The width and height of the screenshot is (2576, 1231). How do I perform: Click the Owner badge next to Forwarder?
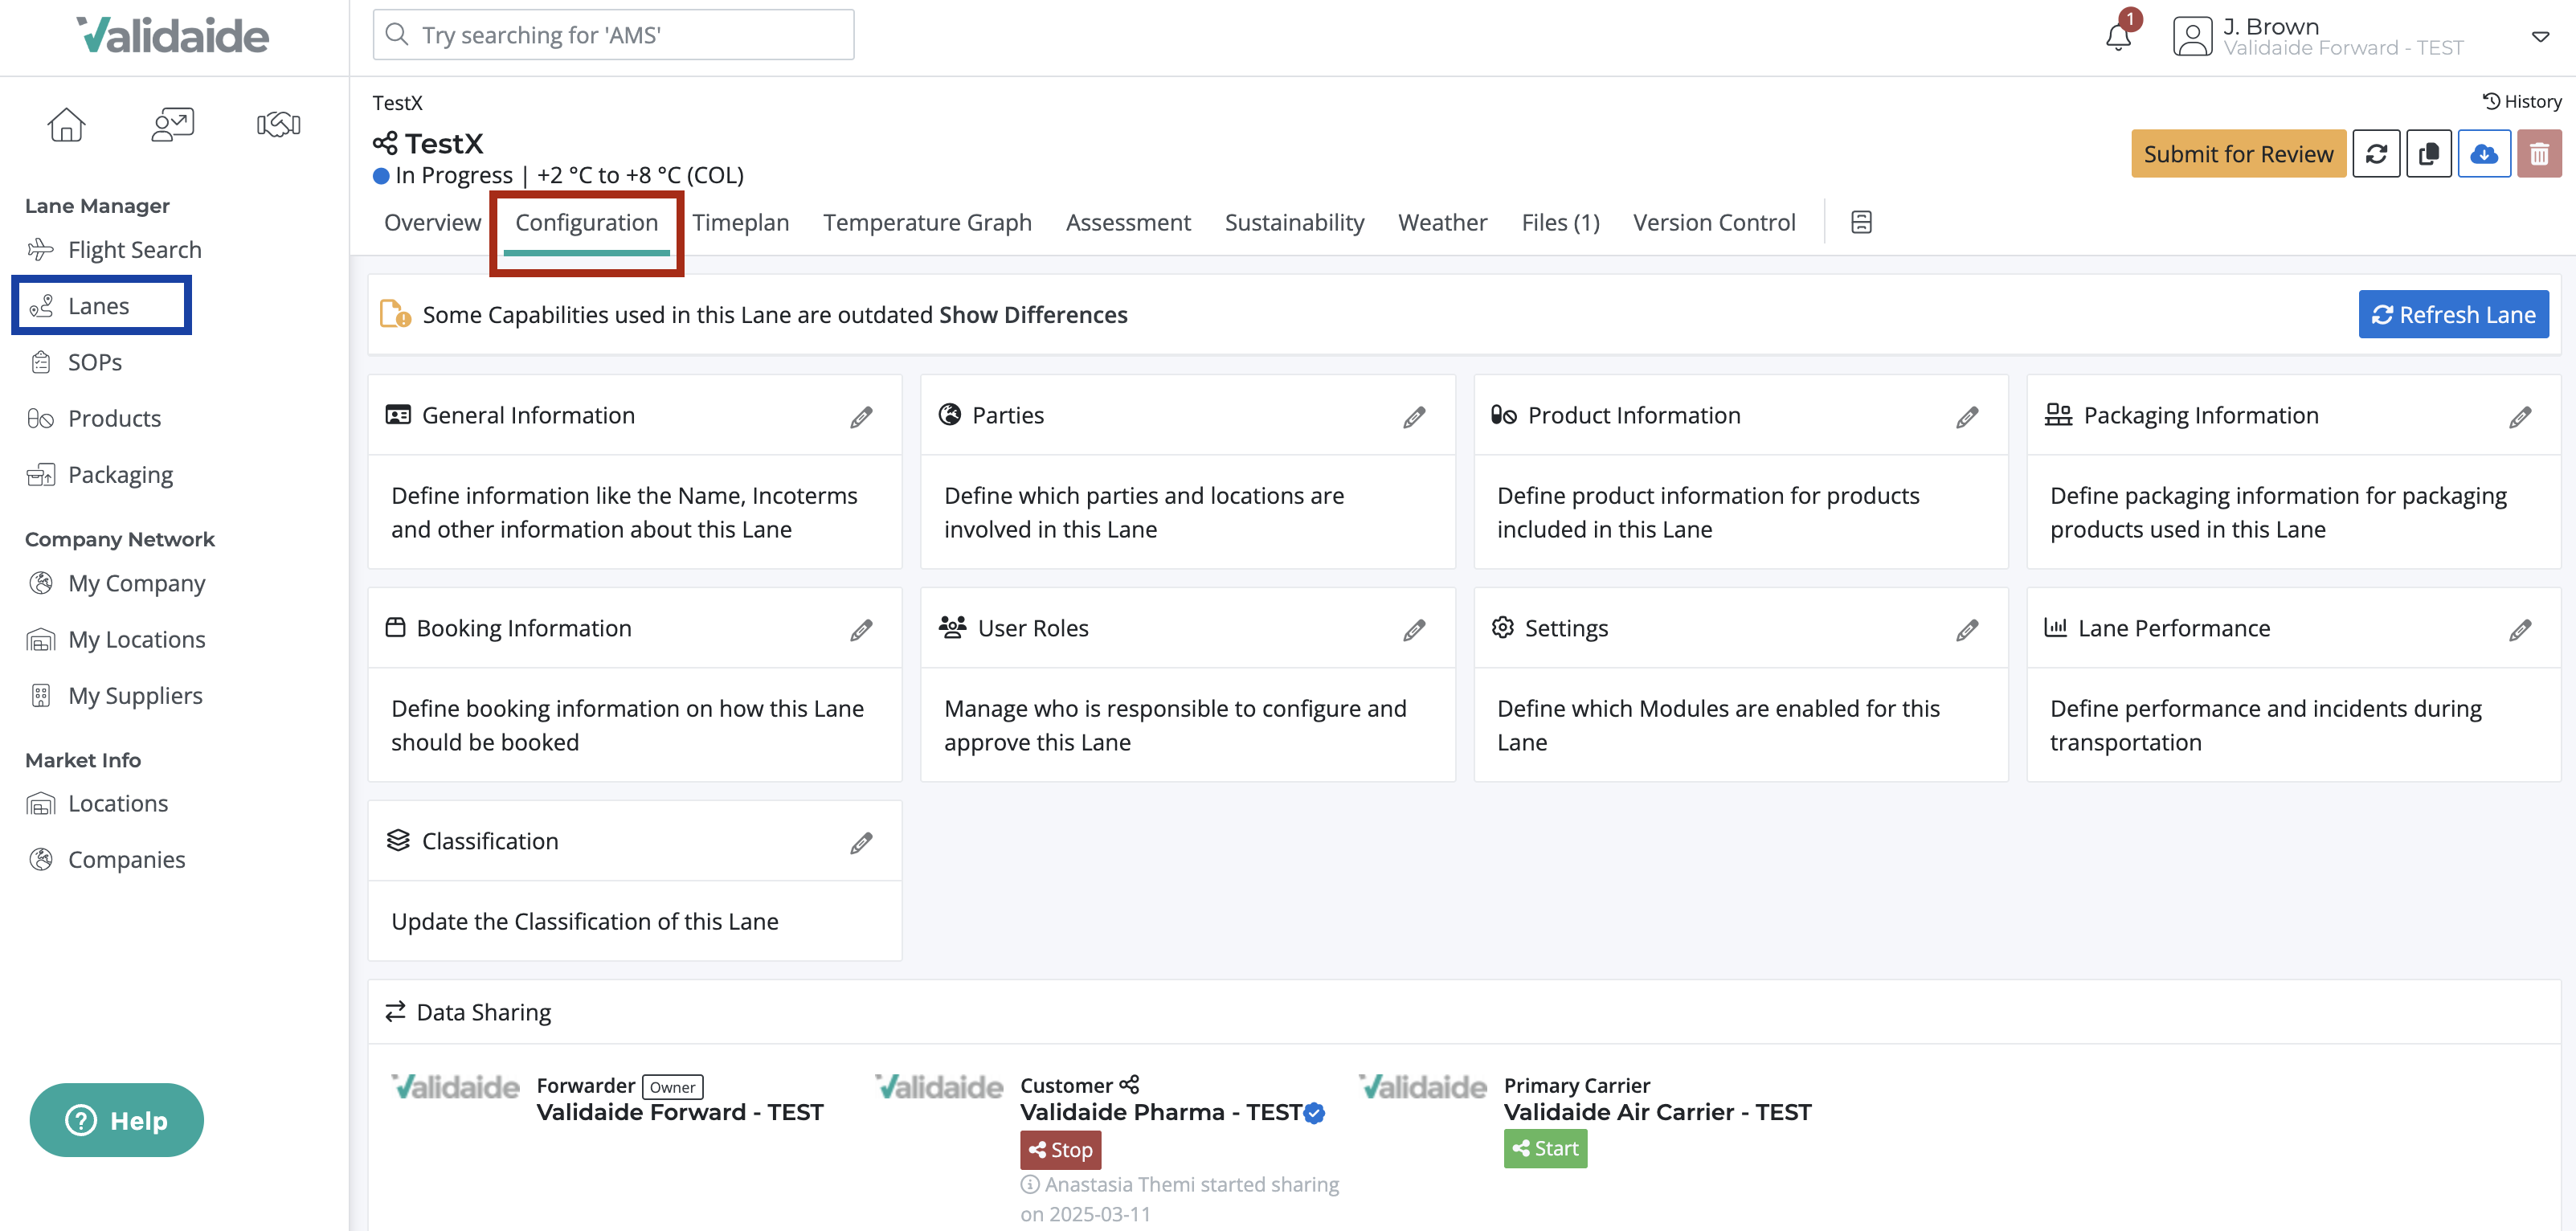tap(672, 1087)
